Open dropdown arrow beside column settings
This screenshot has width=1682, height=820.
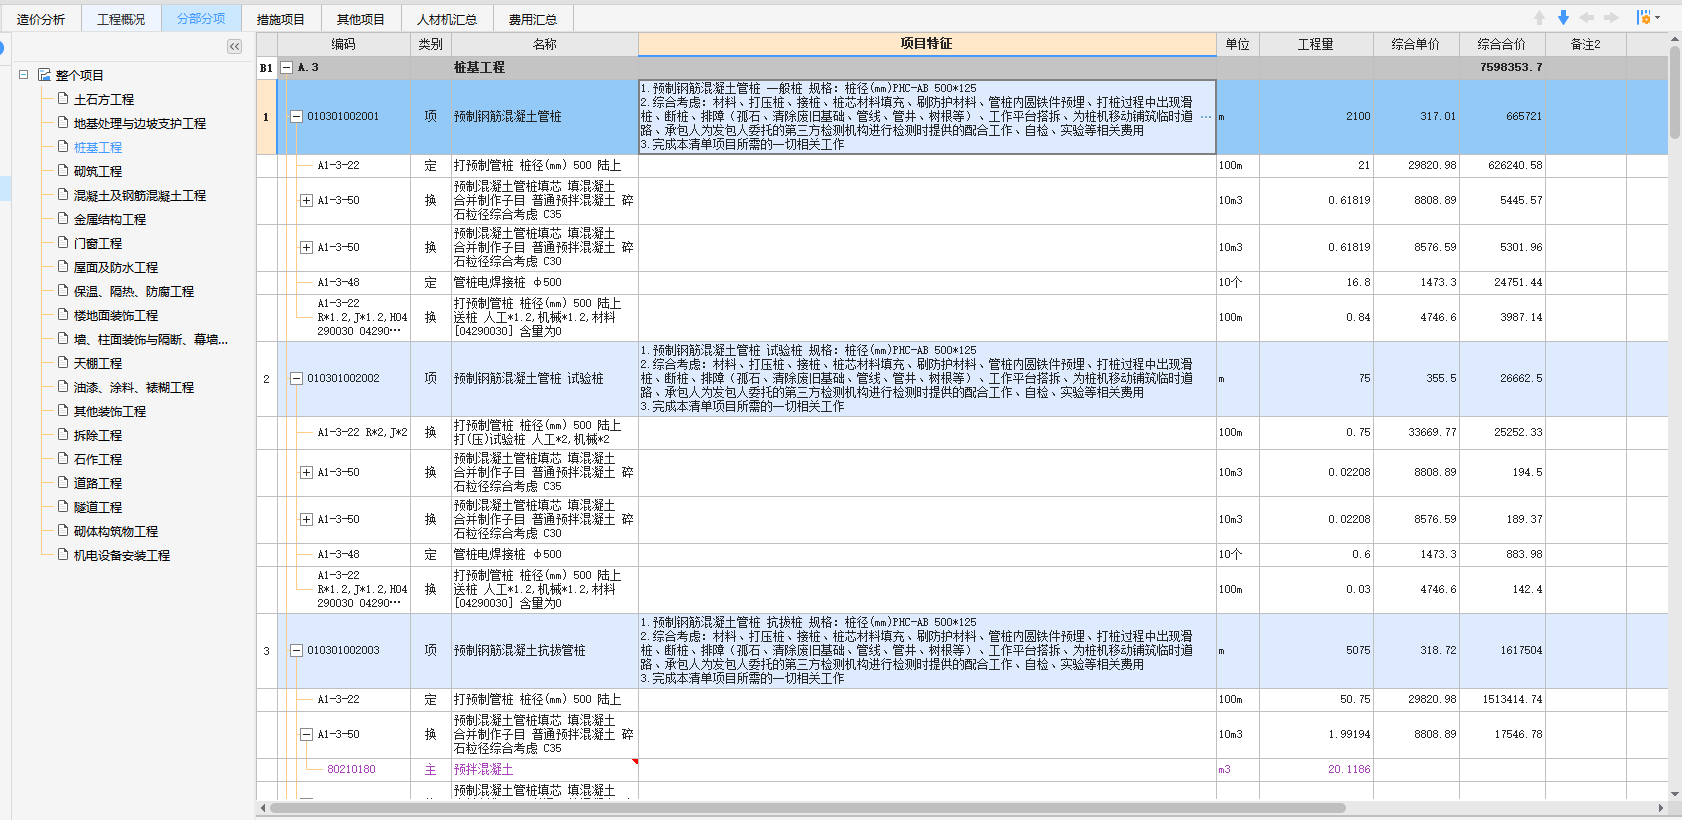[1657, 18]
